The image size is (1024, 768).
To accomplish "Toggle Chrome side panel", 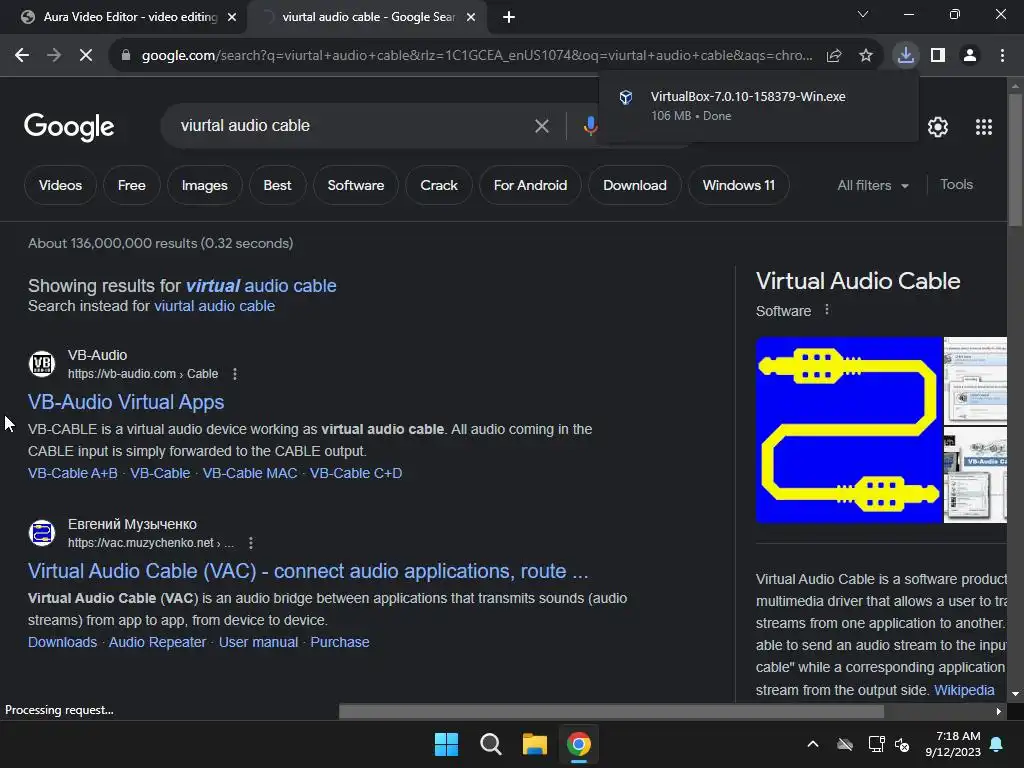I will click(938, 56).
